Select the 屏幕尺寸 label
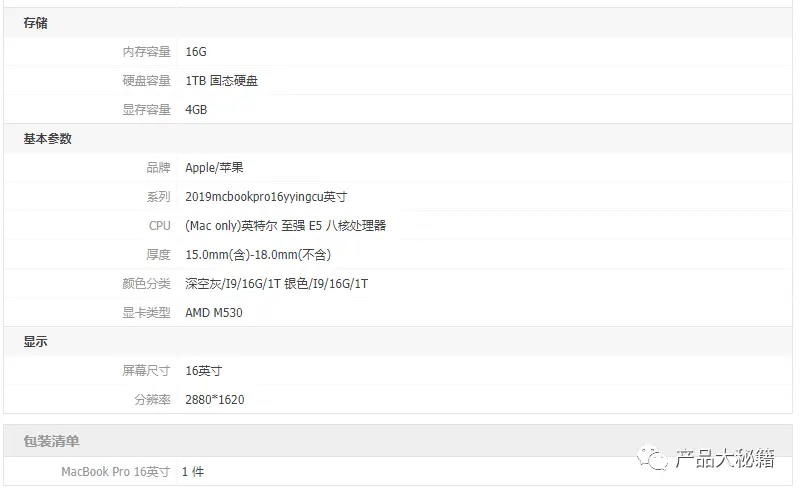This screenshot has height=493, width=800. point(146,371)
